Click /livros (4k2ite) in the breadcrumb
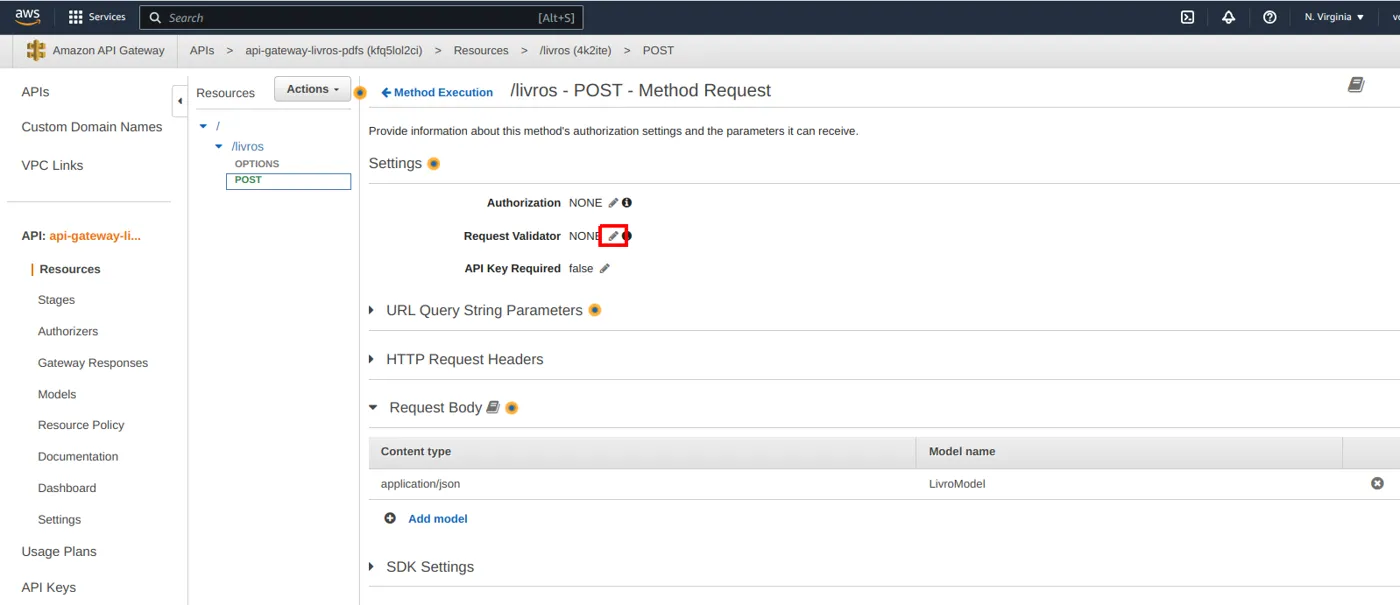Screen dimensions: 1400x605 pos(575,50)
